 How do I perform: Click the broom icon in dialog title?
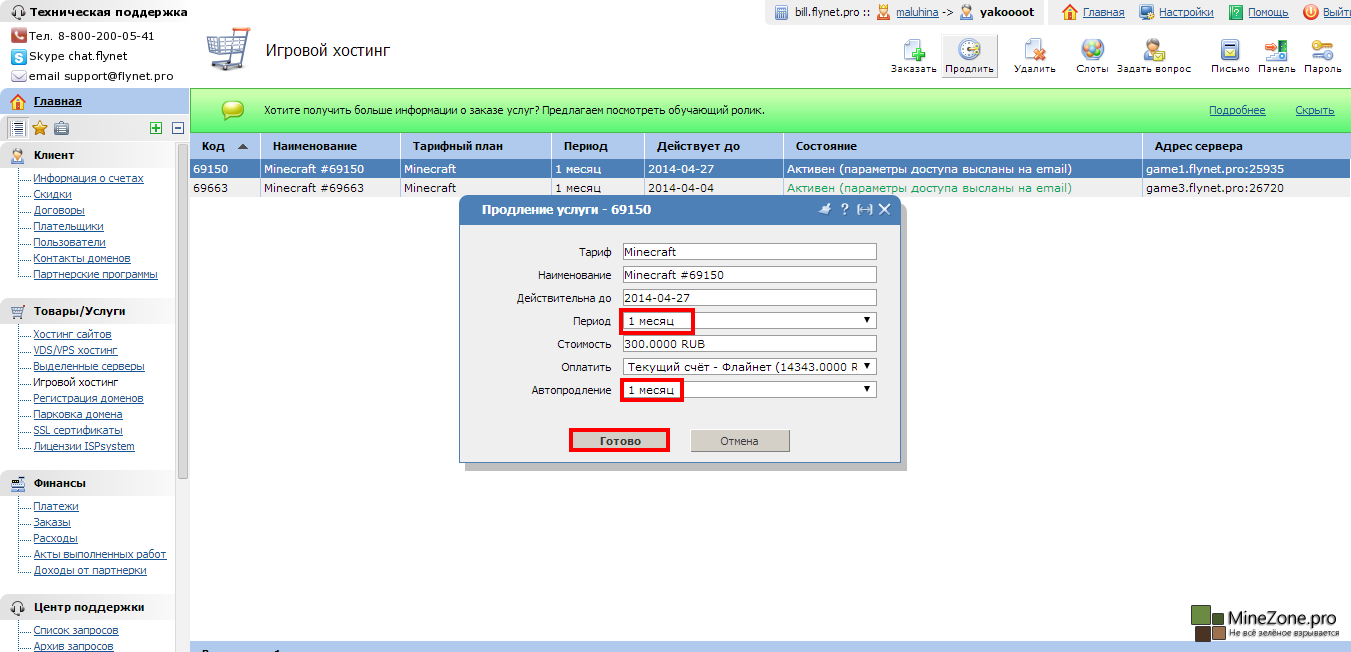(x=825, y=209)
